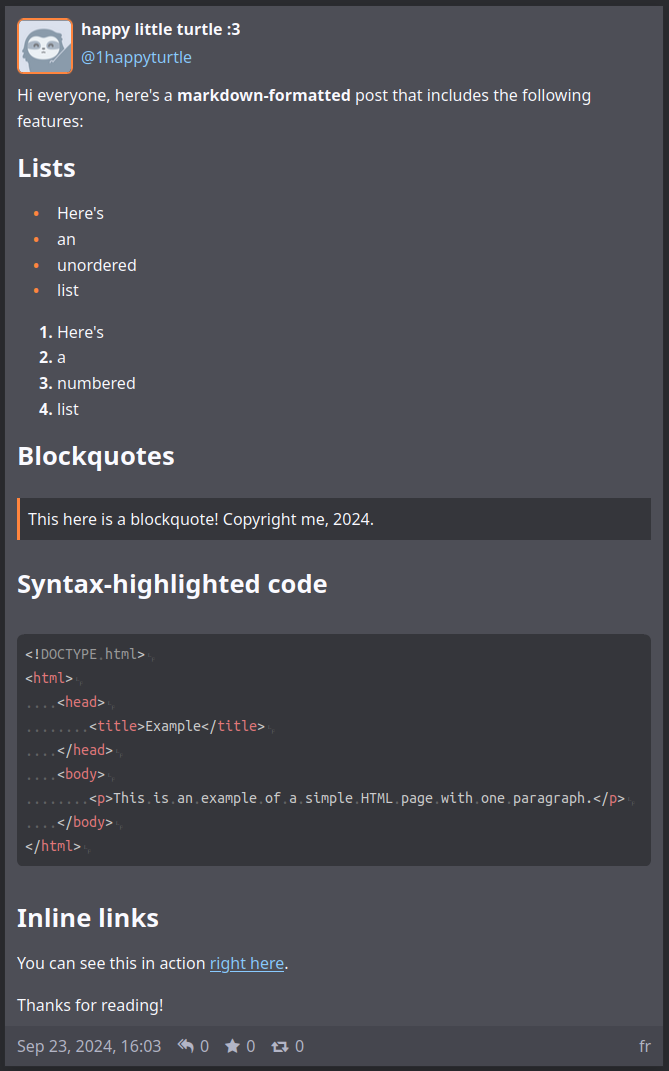Viewport: 669px width, 1071px height.
Task: Open the Sep 23, 2024 timestamp permalink
Action: click(89, 1046)
